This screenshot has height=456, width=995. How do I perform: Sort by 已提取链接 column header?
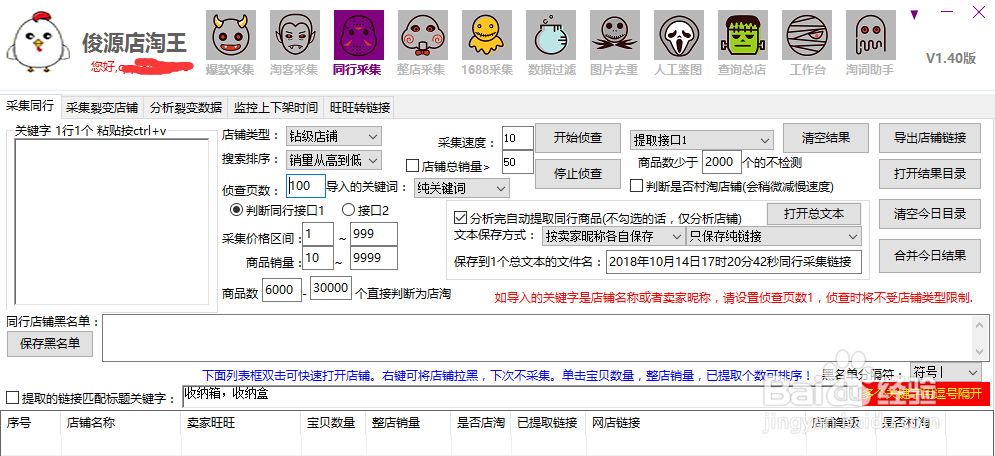pos(548,424)
